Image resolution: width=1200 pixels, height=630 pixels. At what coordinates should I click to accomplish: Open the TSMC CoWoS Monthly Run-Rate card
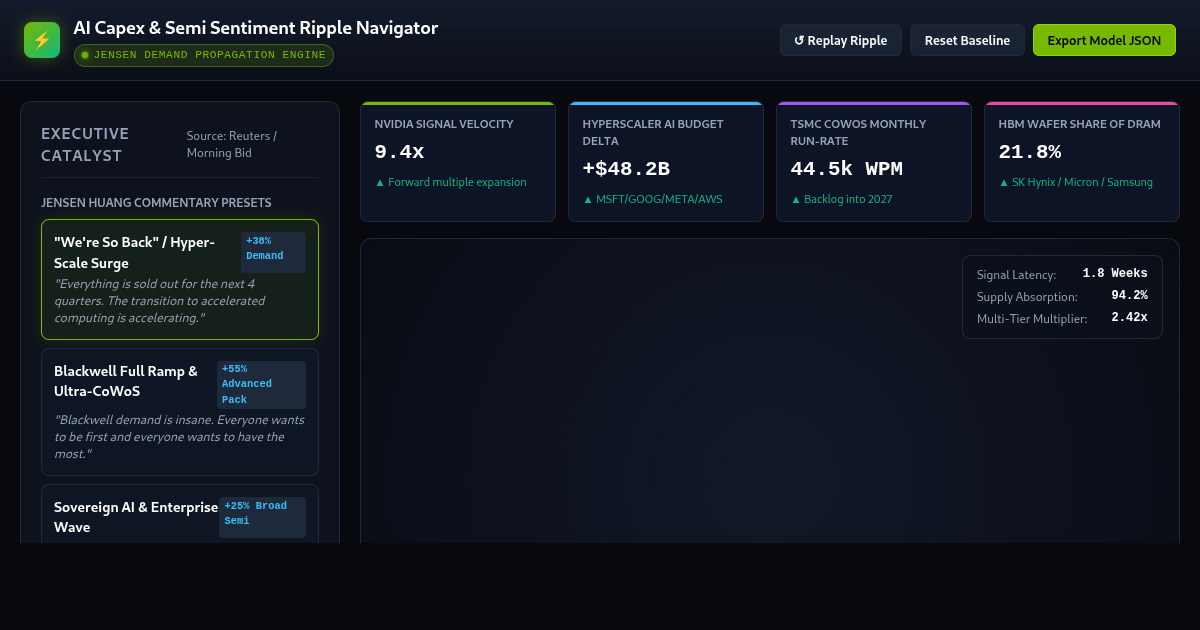pos(874,161)
